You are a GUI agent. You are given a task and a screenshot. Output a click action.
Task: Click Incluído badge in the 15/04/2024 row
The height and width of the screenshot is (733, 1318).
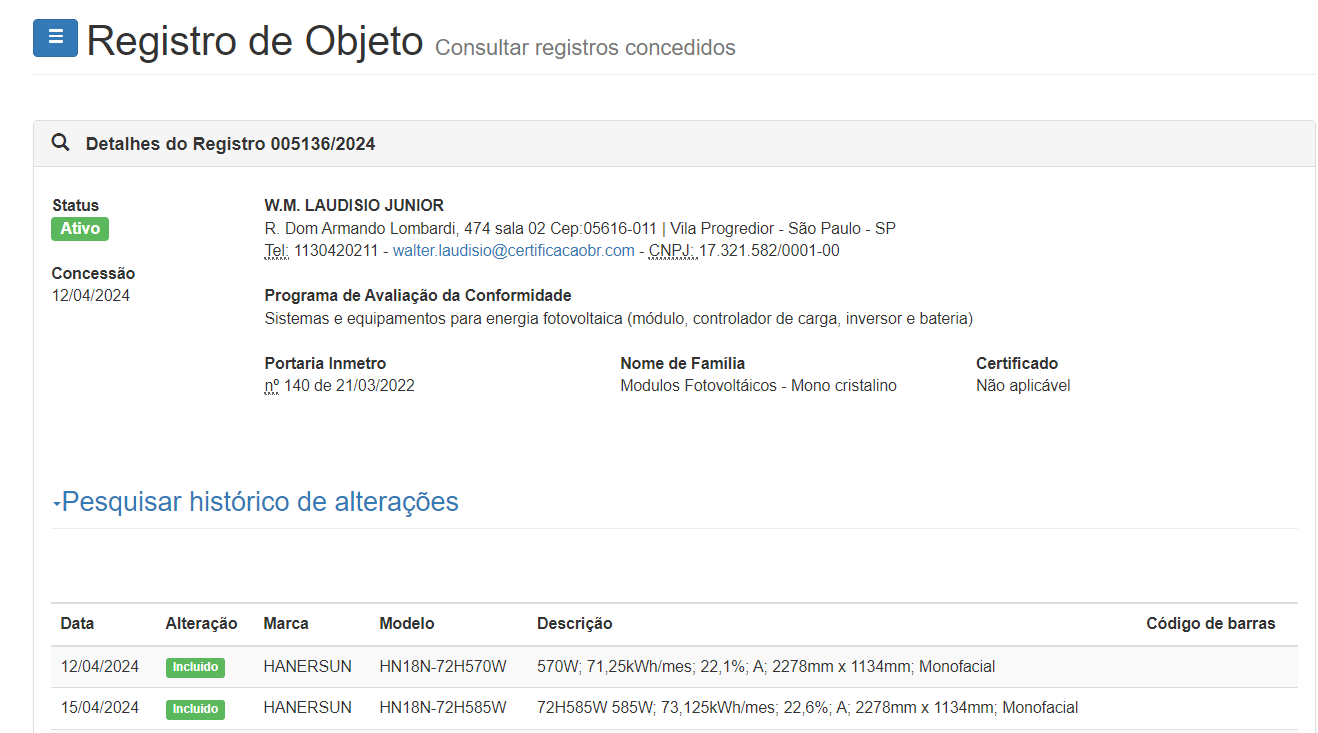195,709
